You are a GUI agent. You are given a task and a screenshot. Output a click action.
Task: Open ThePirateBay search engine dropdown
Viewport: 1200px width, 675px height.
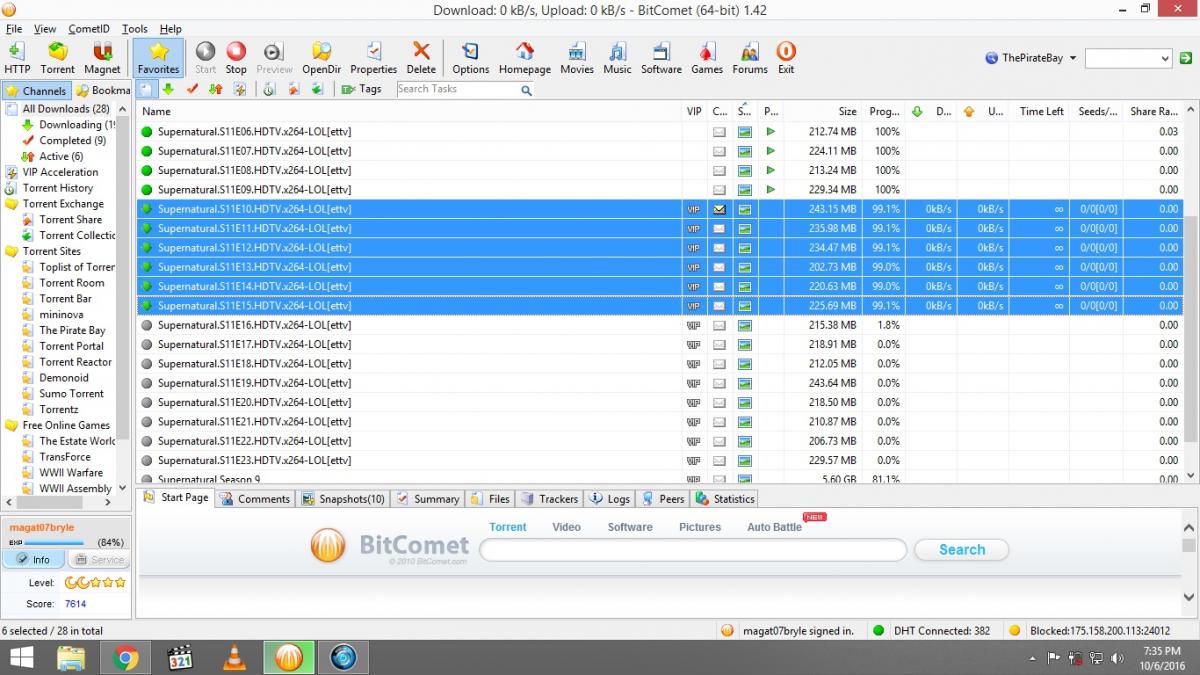pos(1031,58)
